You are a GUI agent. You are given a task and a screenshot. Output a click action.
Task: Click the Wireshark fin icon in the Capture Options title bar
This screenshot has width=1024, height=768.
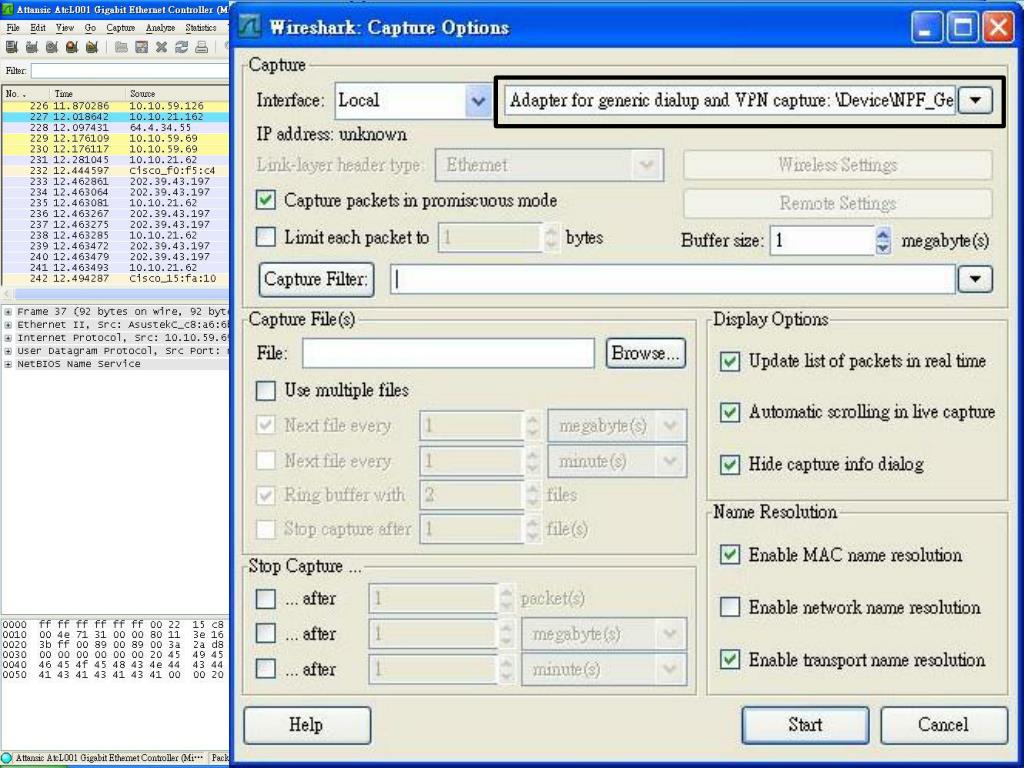249,27
